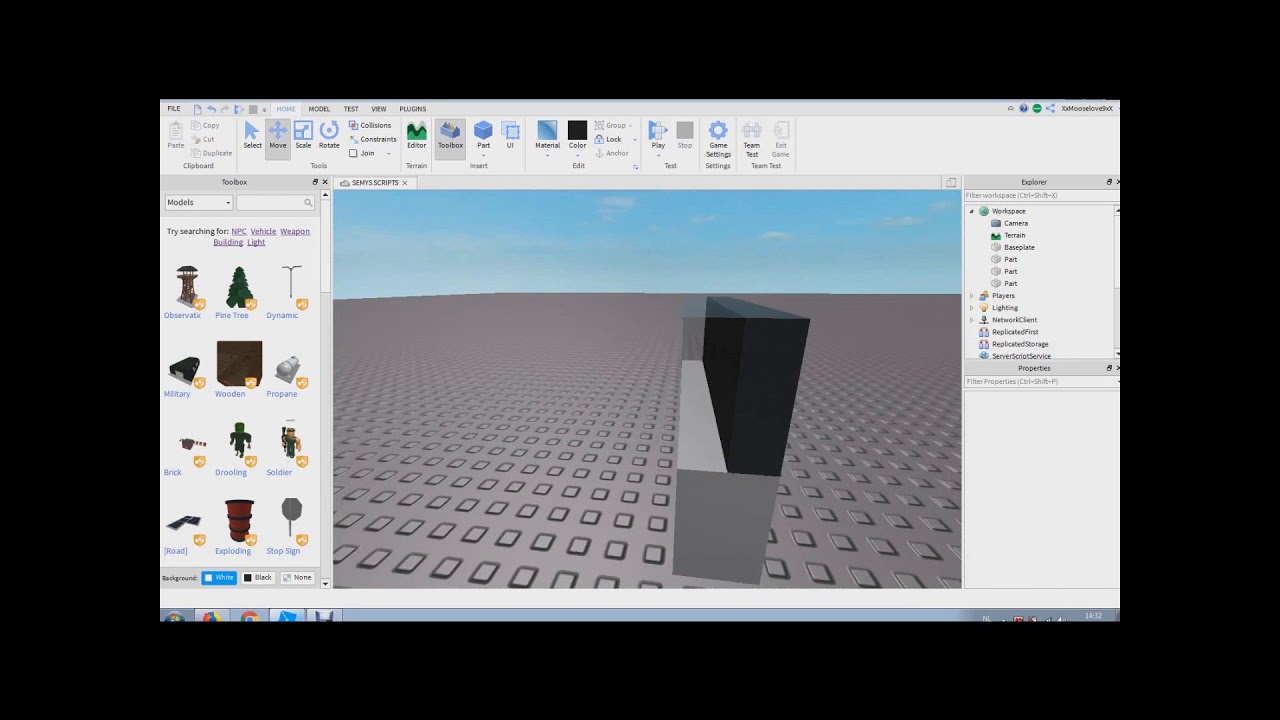Open the help question mark icon
Screen dimensions: 1280x720
point(1024,108)
